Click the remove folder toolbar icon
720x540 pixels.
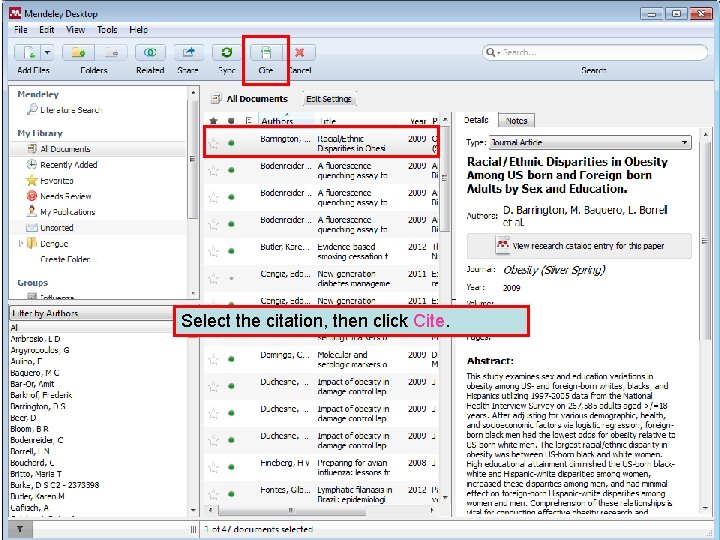point(111,52)
